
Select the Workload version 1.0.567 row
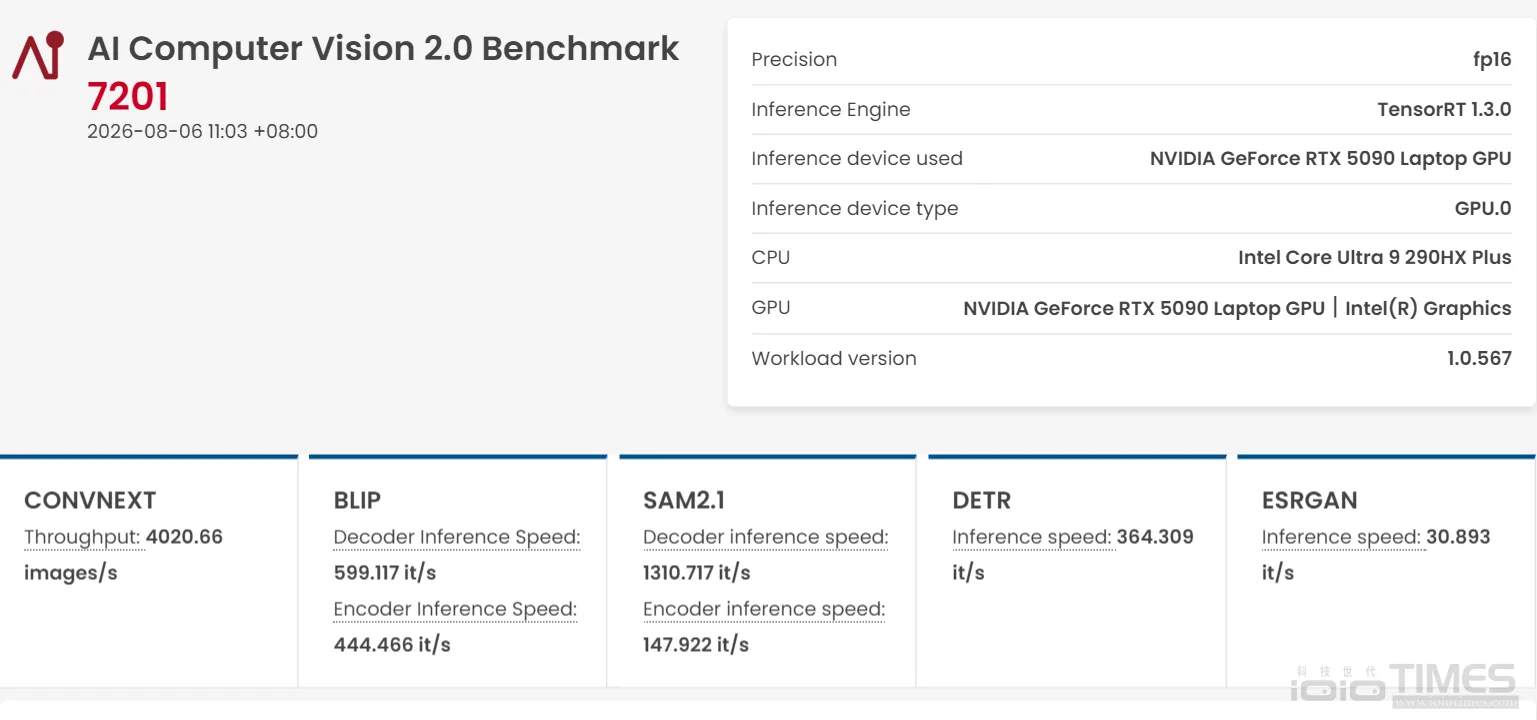click(x=1131, y=358)
